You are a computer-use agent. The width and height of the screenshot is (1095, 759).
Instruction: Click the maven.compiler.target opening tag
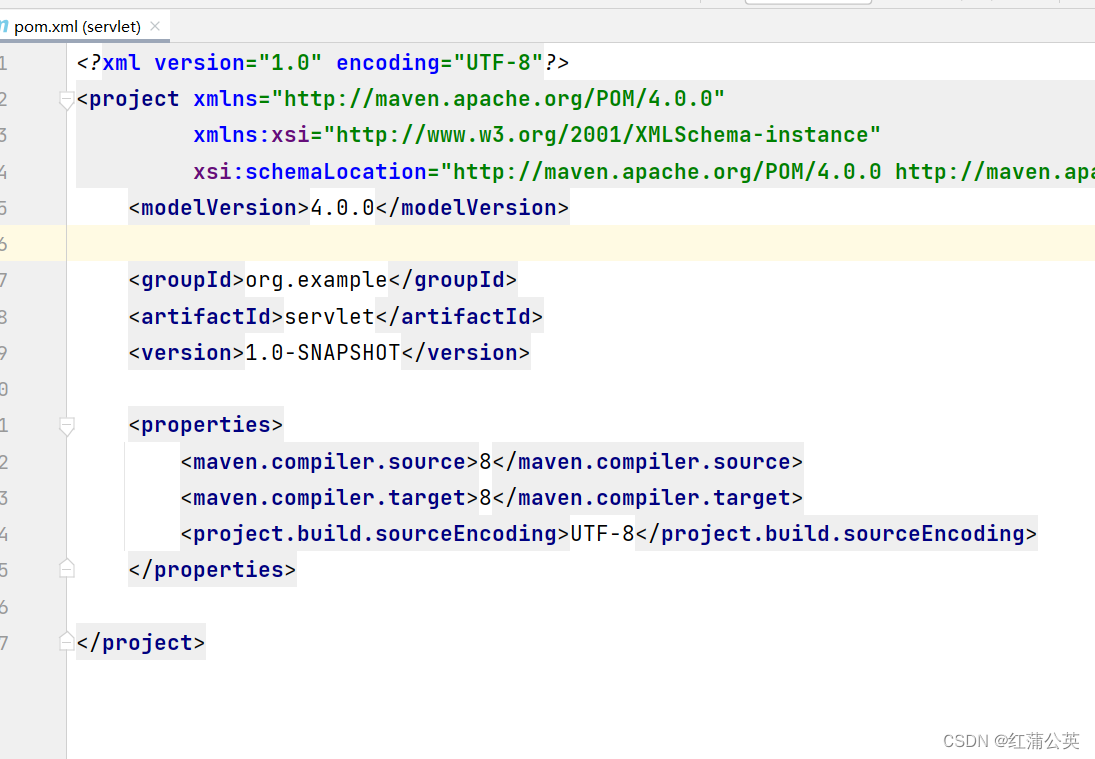pyautogui.click(x=330, y=498)
